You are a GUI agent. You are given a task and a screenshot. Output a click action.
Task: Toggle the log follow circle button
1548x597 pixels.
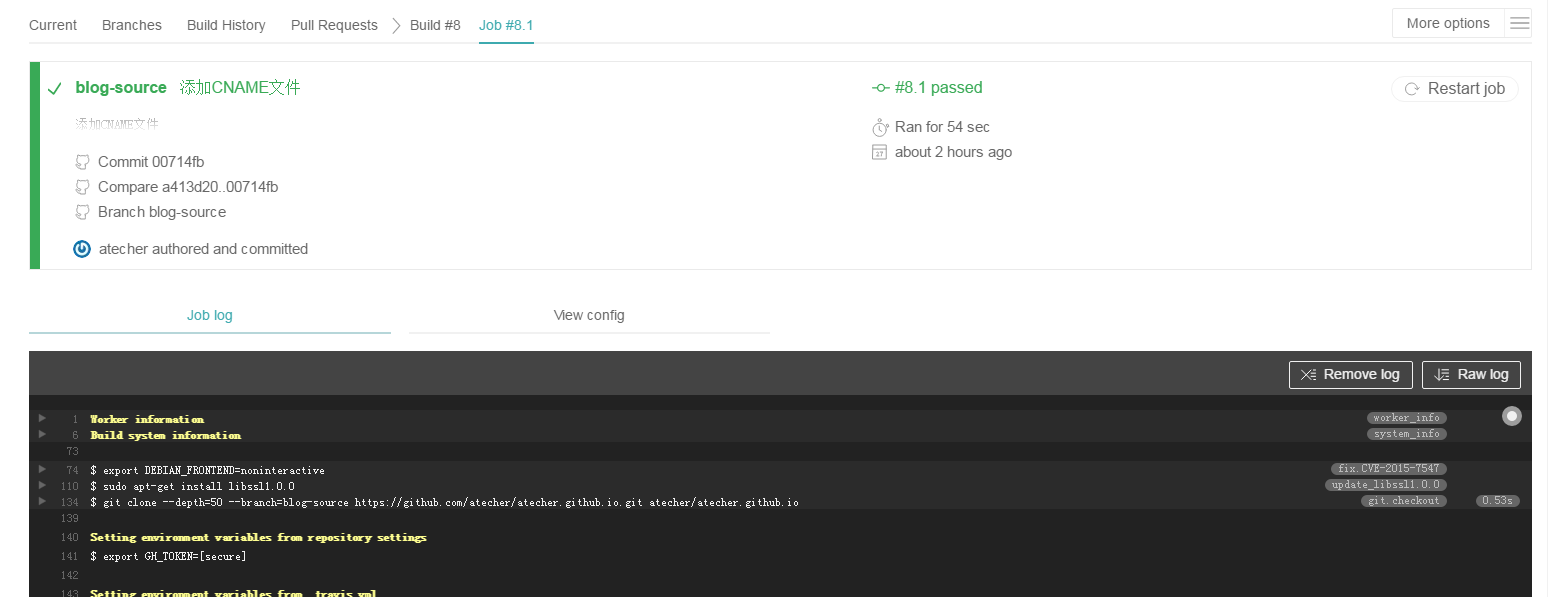click(1511, 416)
